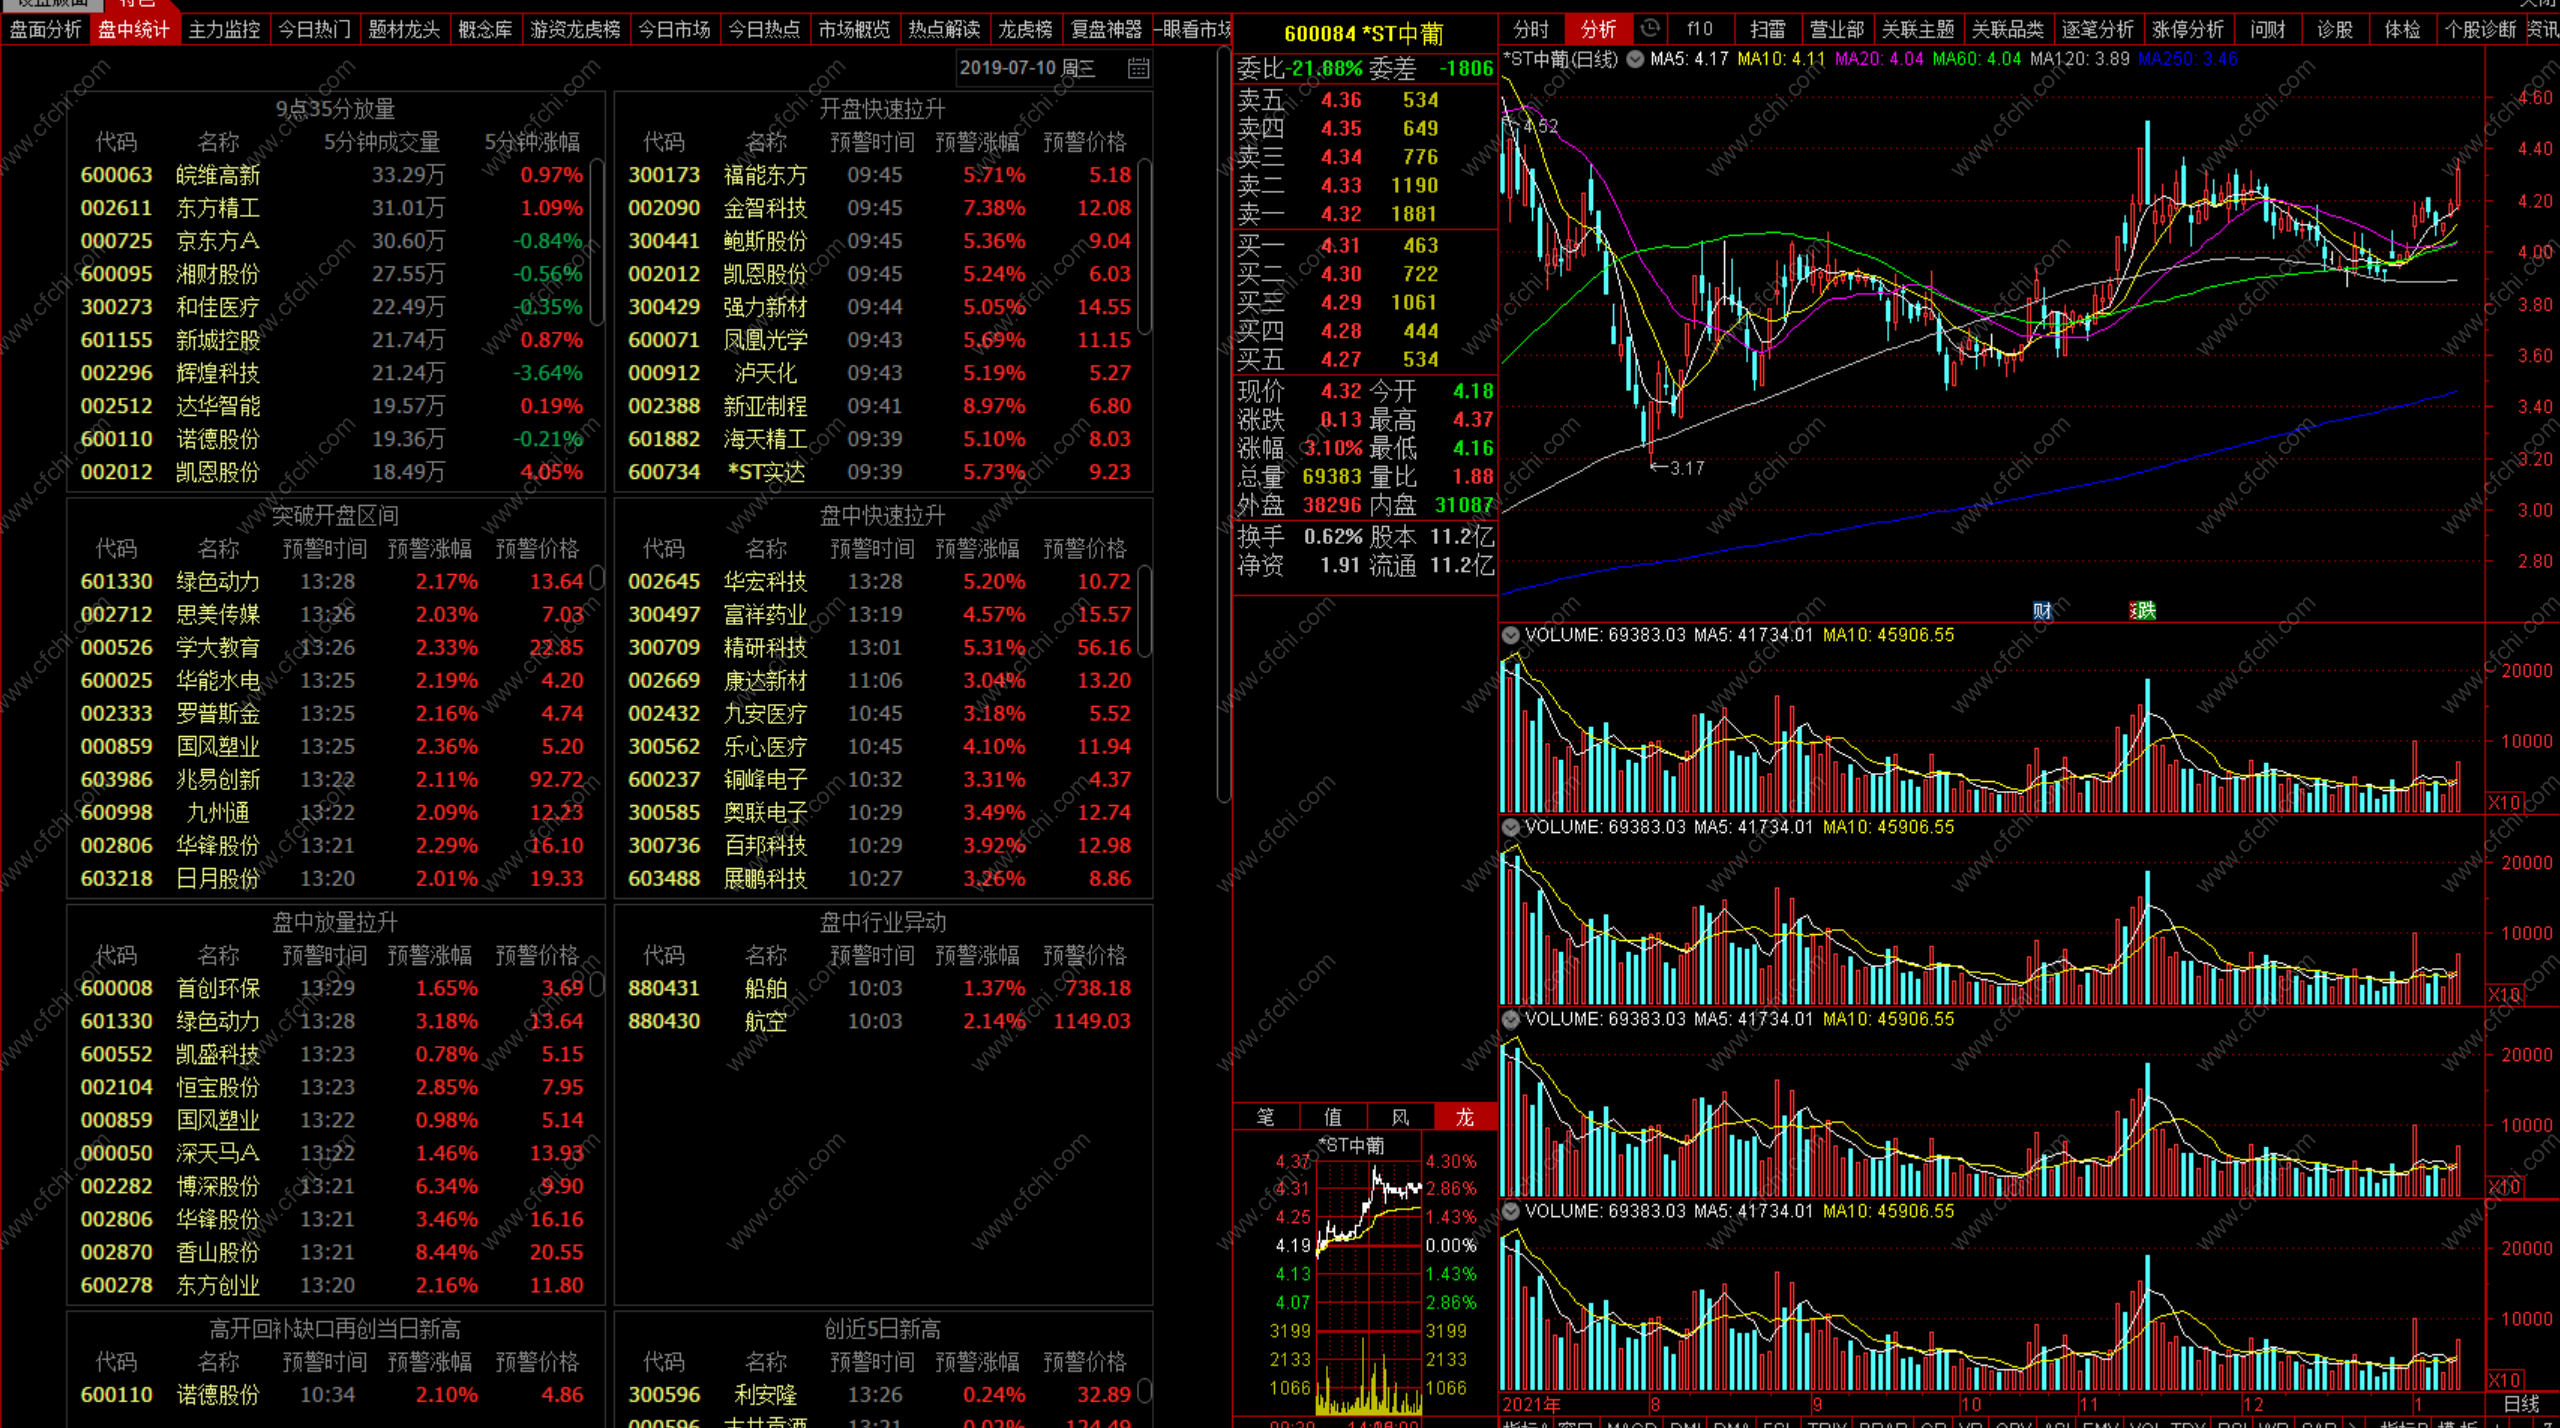Click stock 福能东方 in 开盘快速拉升 list
This screenshot has width=2560, height=1428.
(x=765, y=175)
